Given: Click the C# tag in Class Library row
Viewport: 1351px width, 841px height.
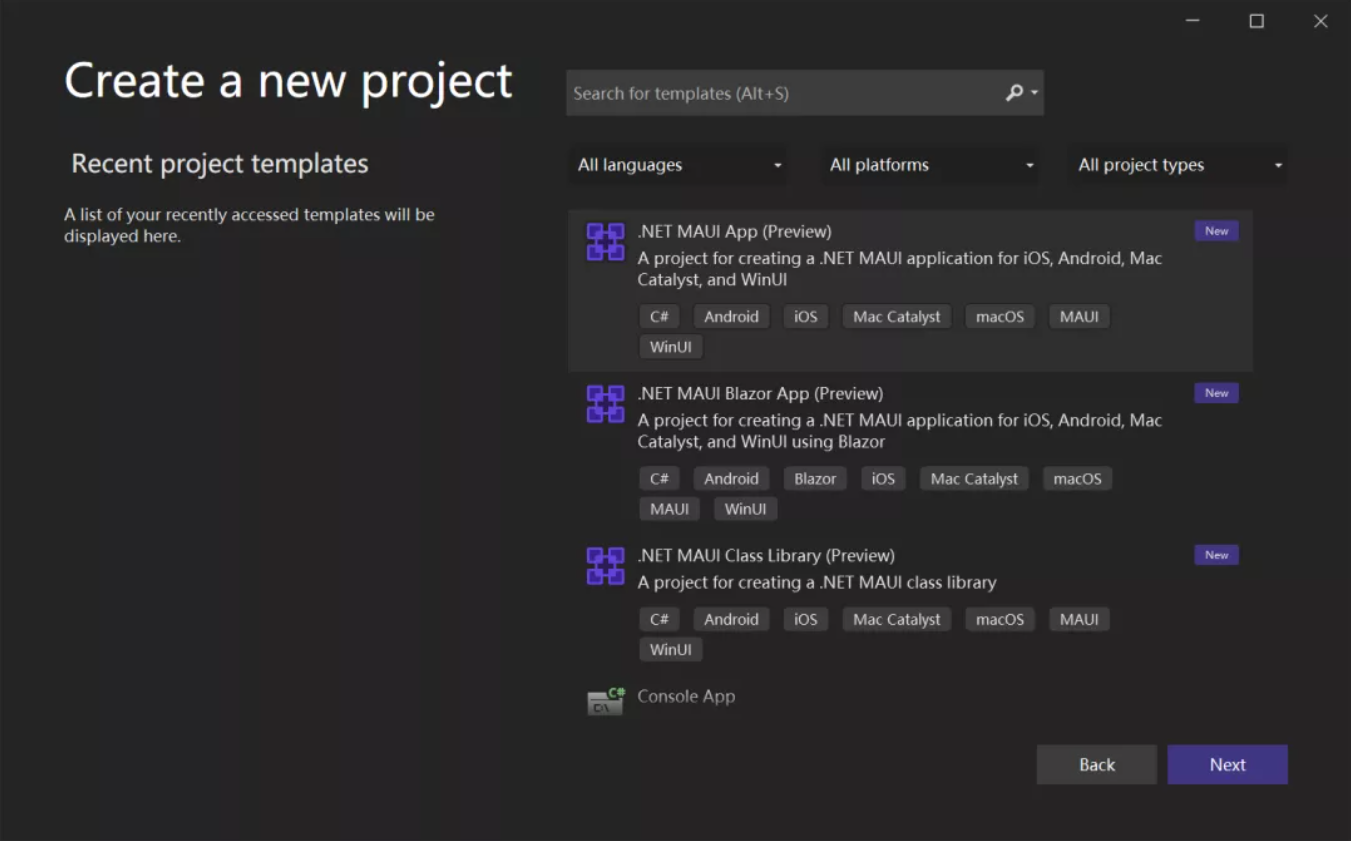Looking at the screenshot, I should (659, 619).
